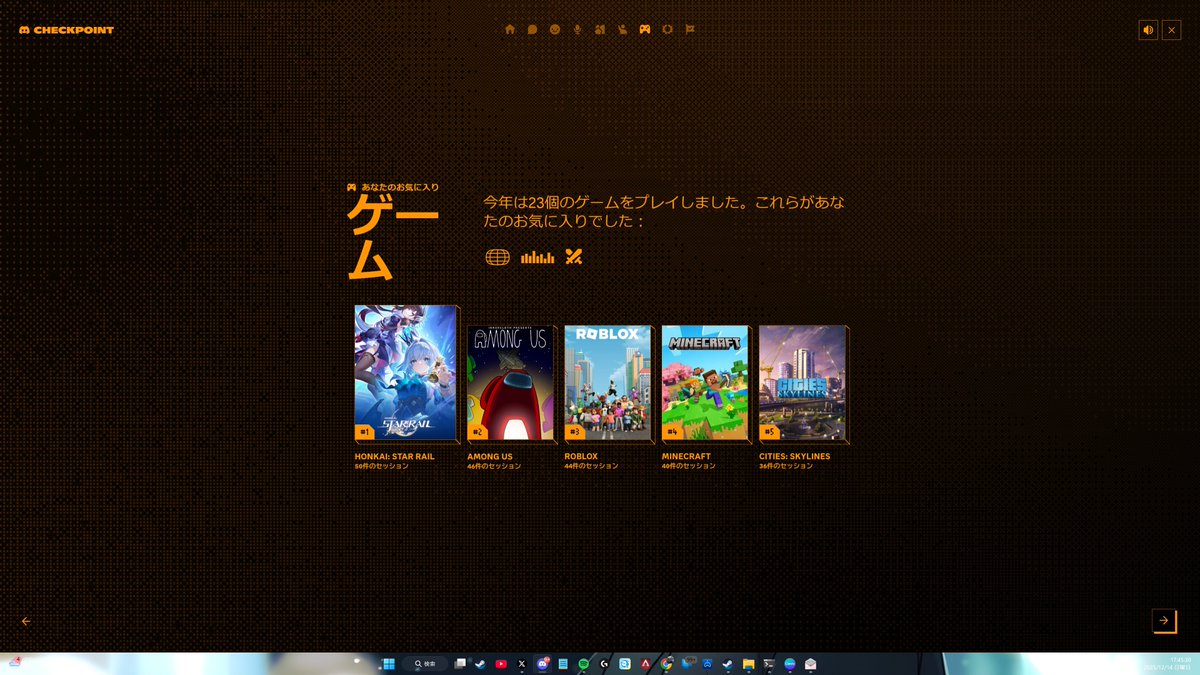Open Google Chrome from the taskbar
The height and width of the screenshot is (675, 1200).
point(666,664)
